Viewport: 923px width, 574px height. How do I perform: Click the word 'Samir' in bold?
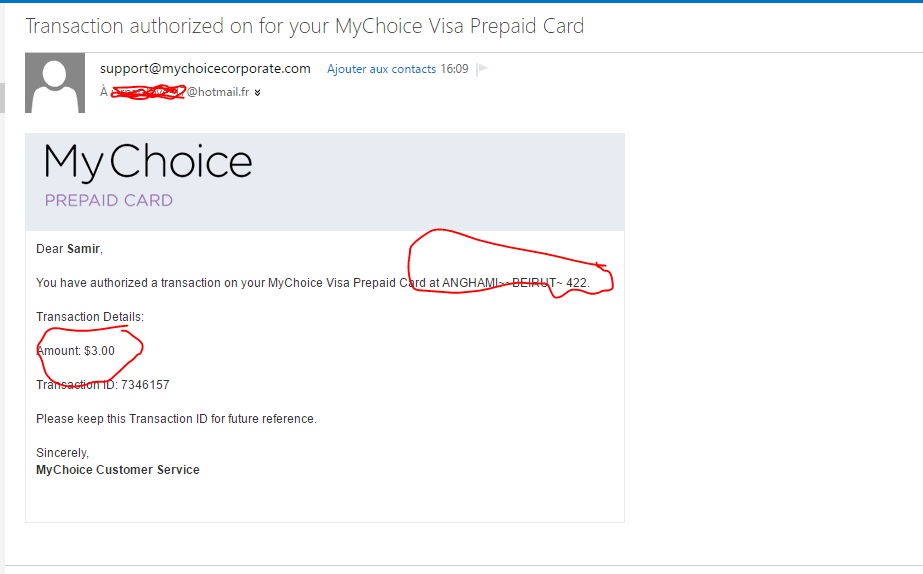point(84,249)
